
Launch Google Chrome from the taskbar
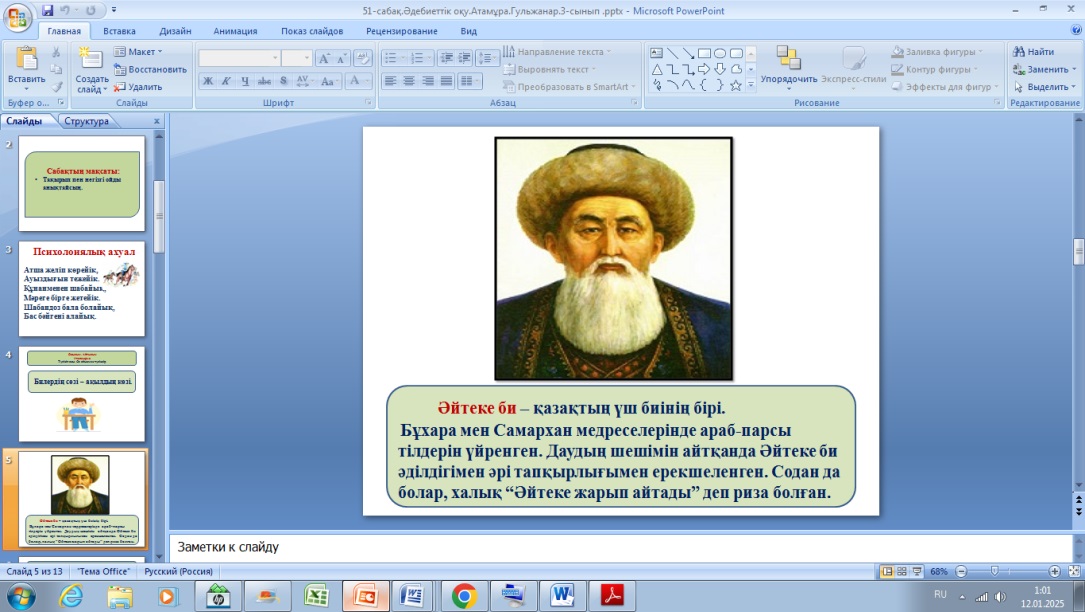463,596
